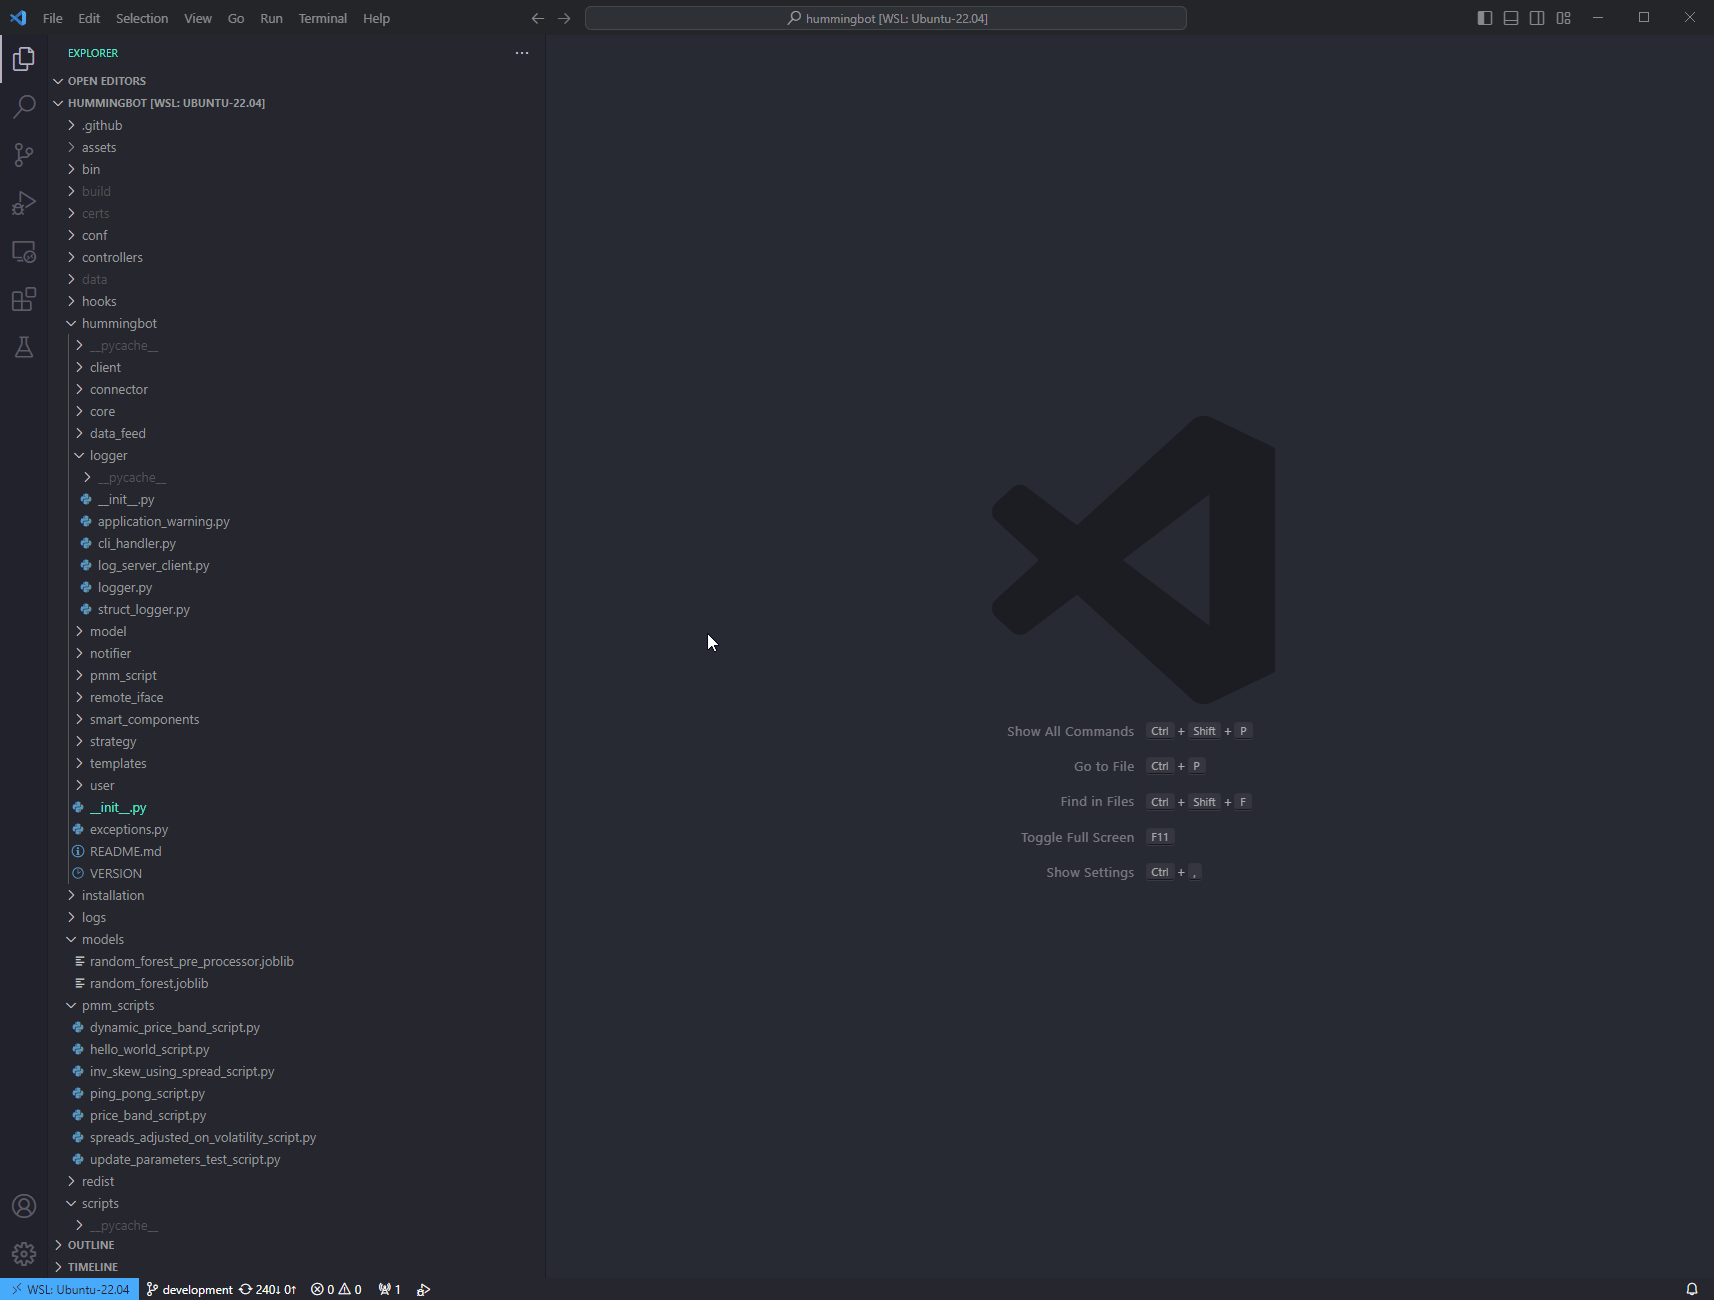Toggle the panel visibility in the title bar

coord(1510,17)
